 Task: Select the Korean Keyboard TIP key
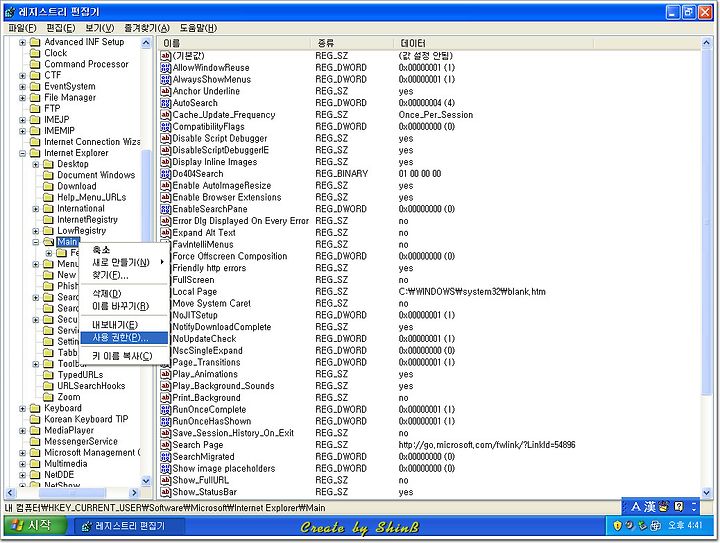[86, 419]
